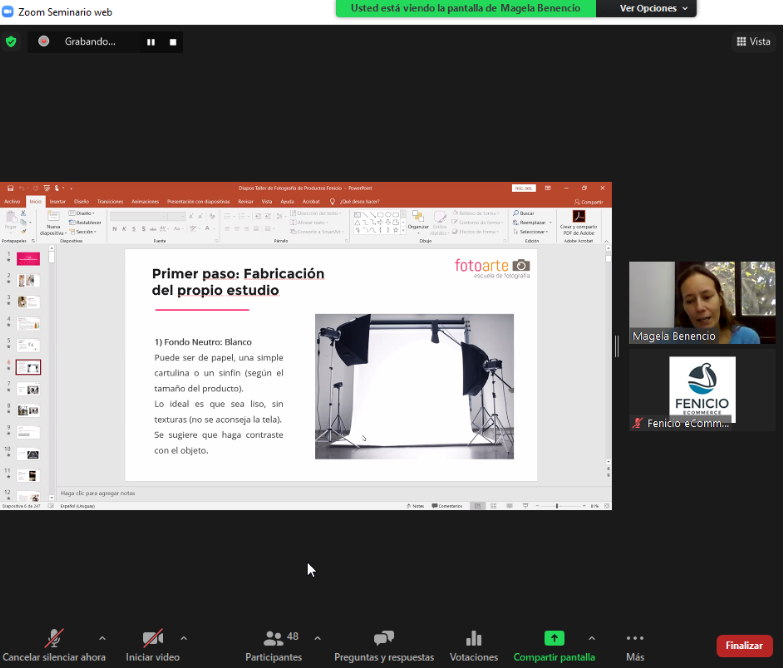Expand audio options arrow beside microphone

102,637
